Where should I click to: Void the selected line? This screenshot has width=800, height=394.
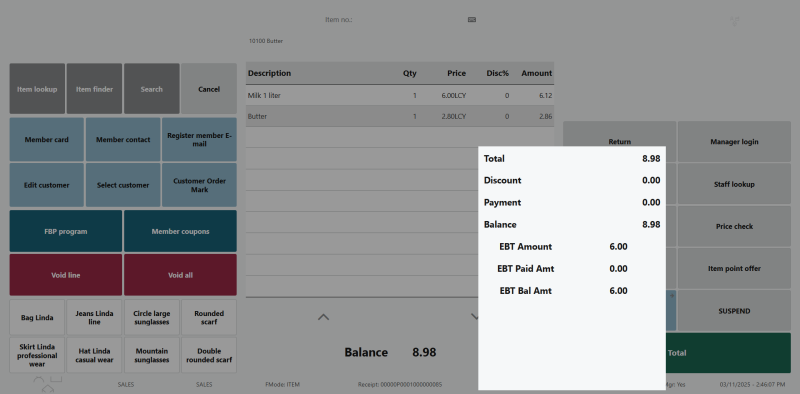[x=66, y=275]
